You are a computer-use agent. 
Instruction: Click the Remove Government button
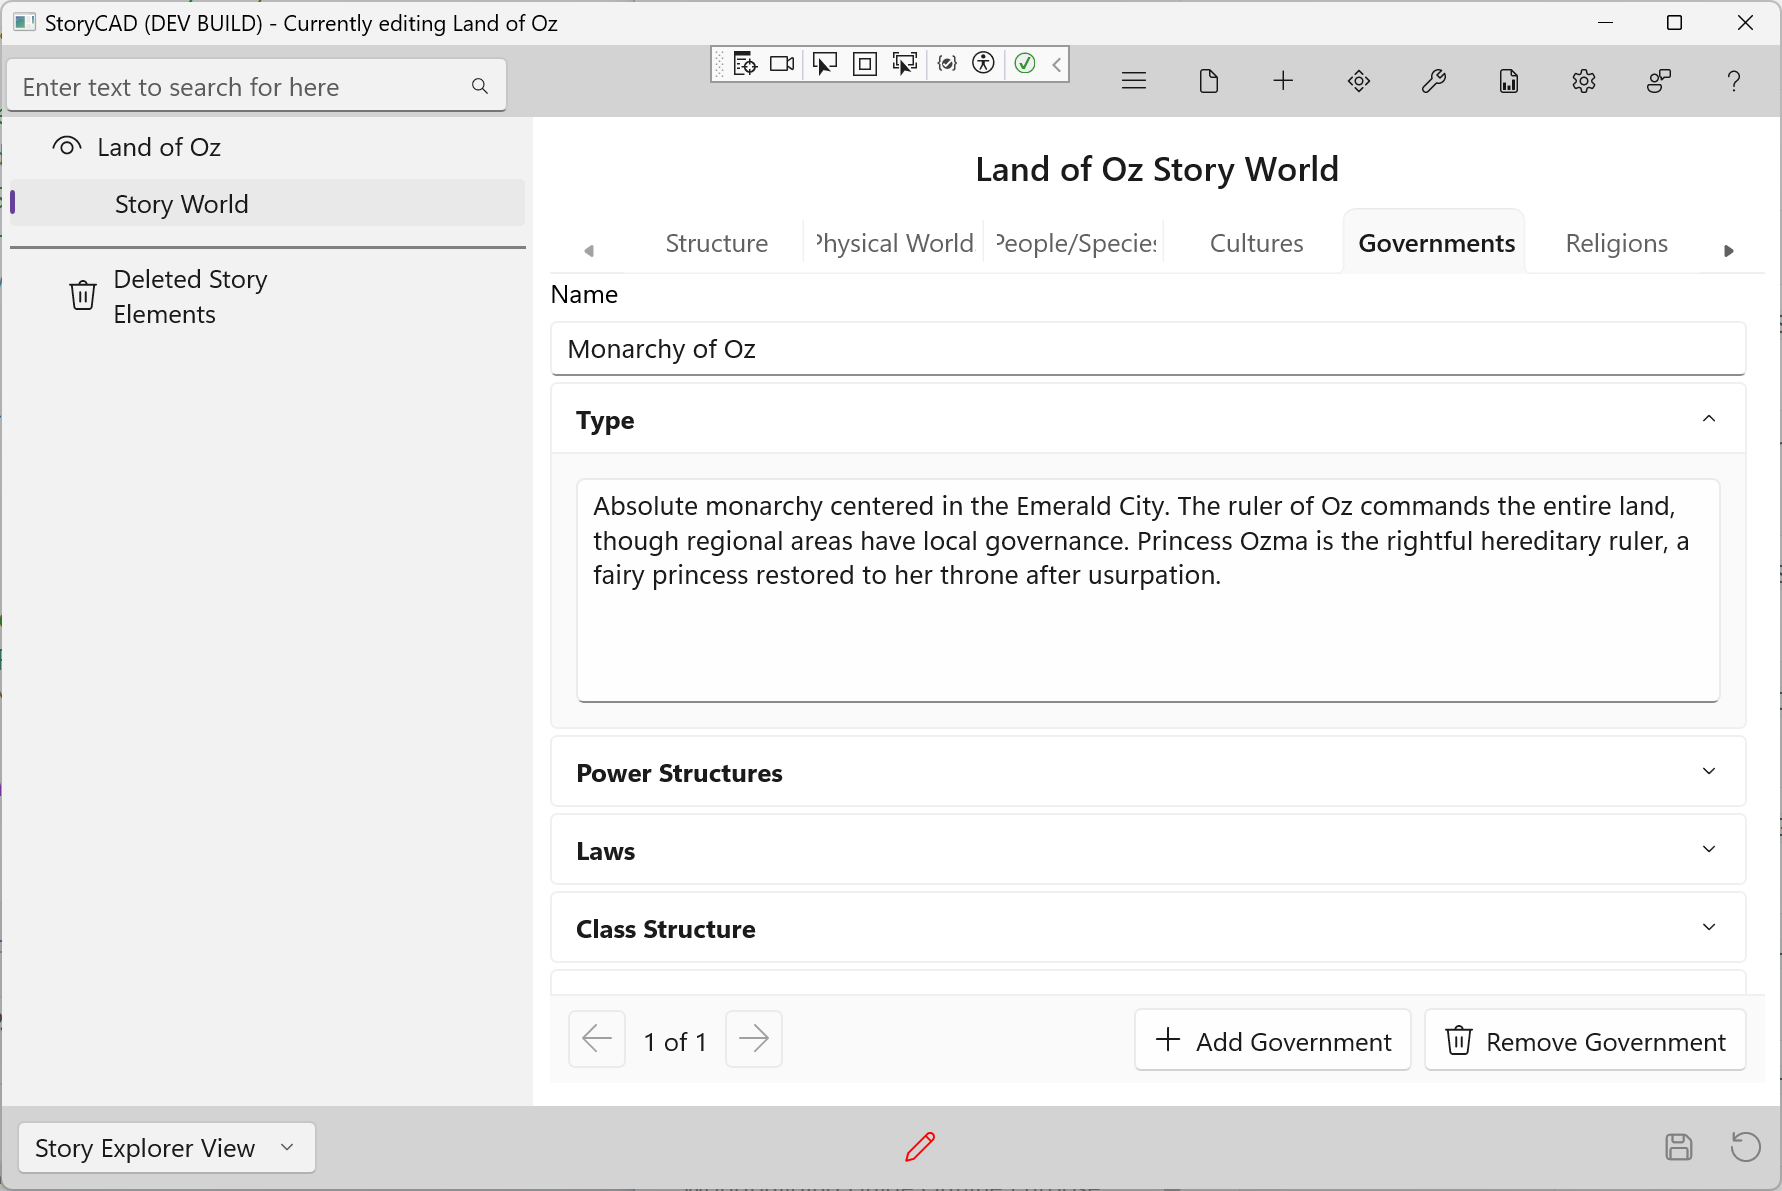[1585, 1041]
